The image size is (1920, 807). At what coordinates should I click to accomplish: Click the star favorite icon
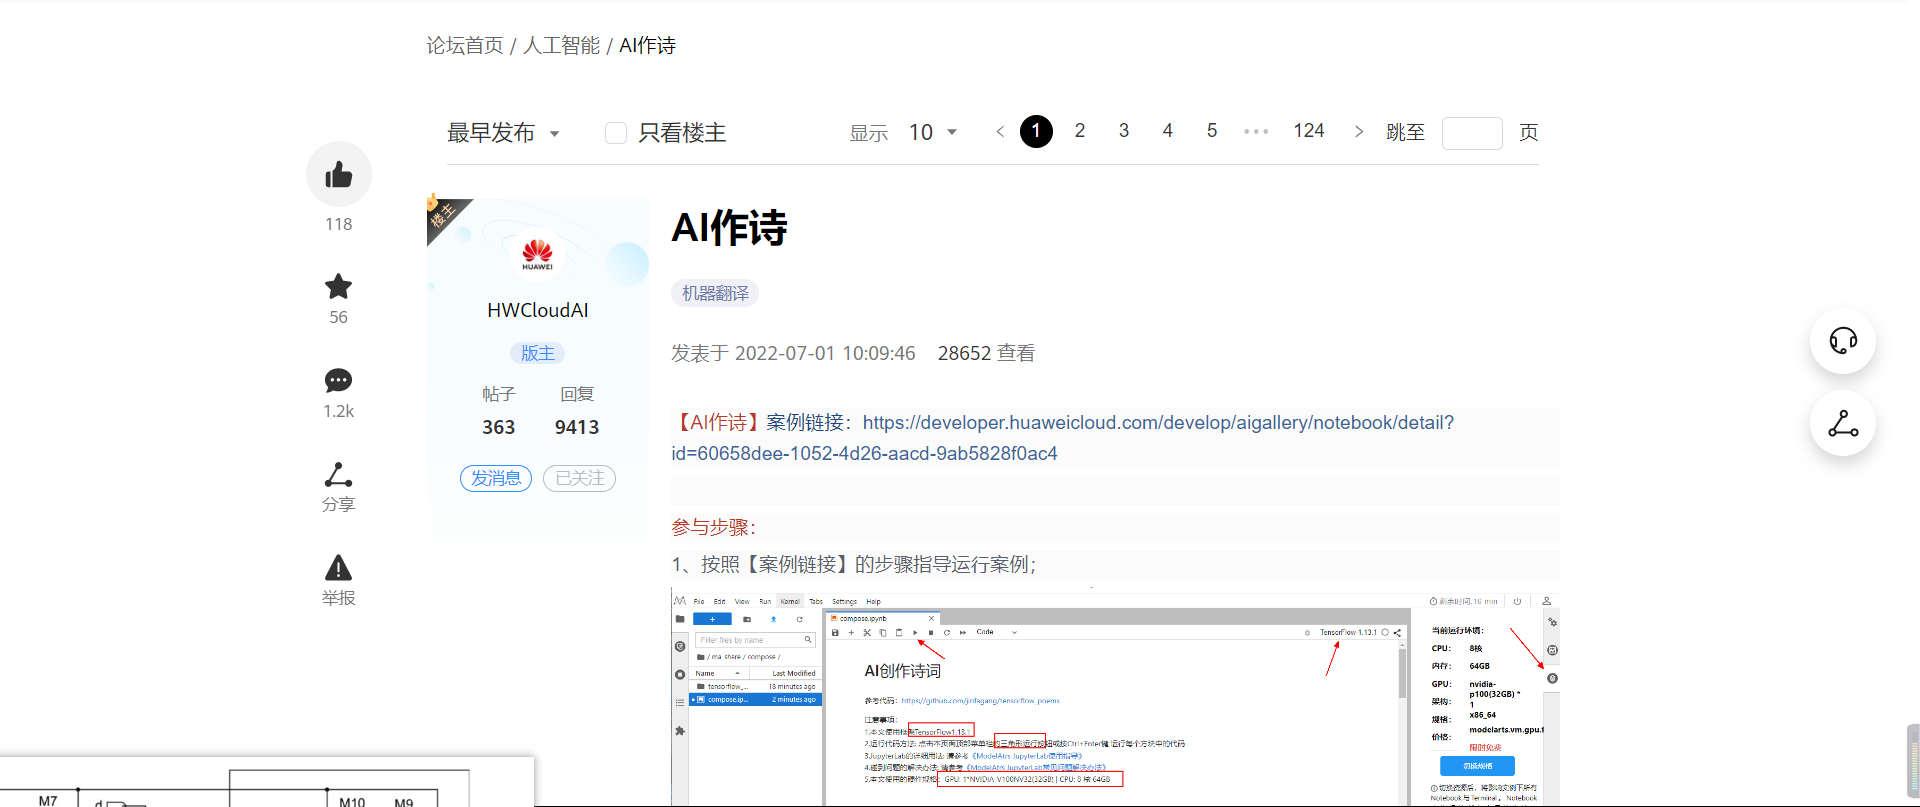(x=339, y=287)
